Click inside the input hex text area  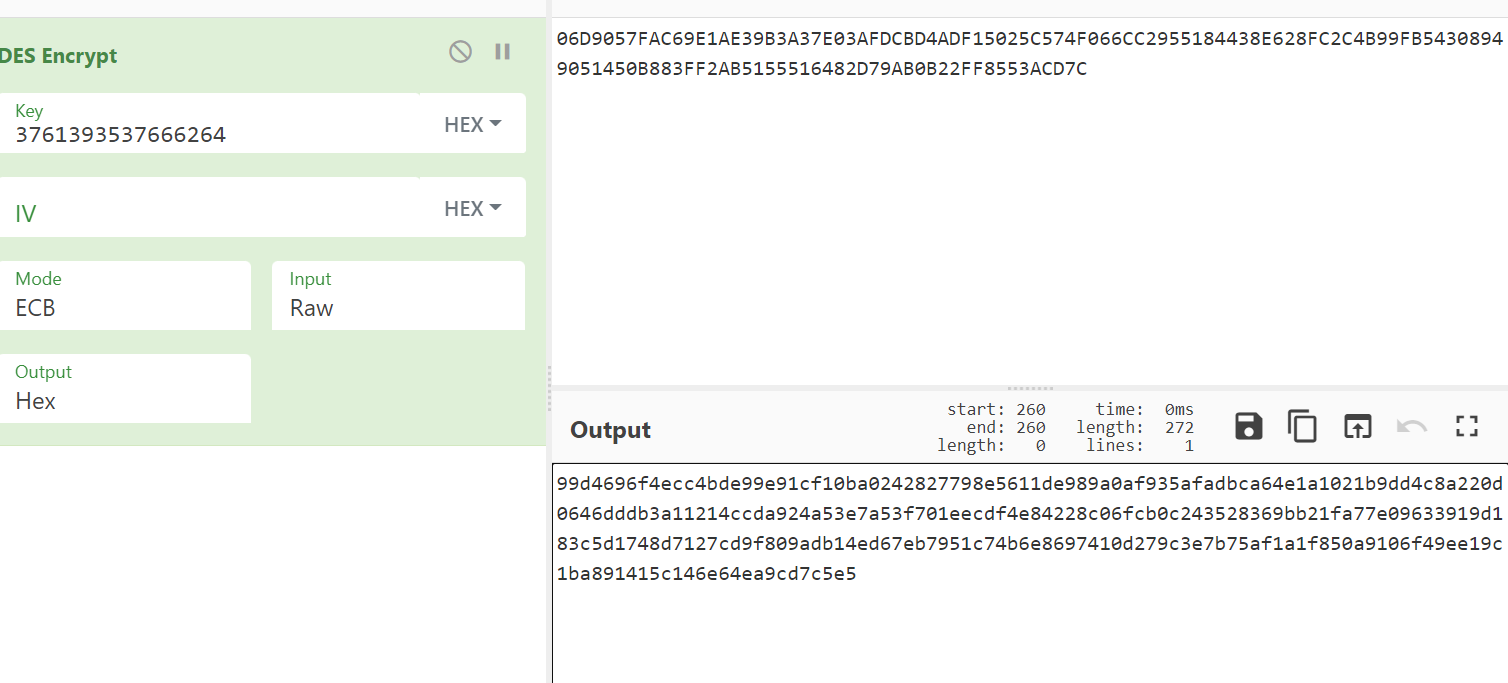pos(1028,220)
